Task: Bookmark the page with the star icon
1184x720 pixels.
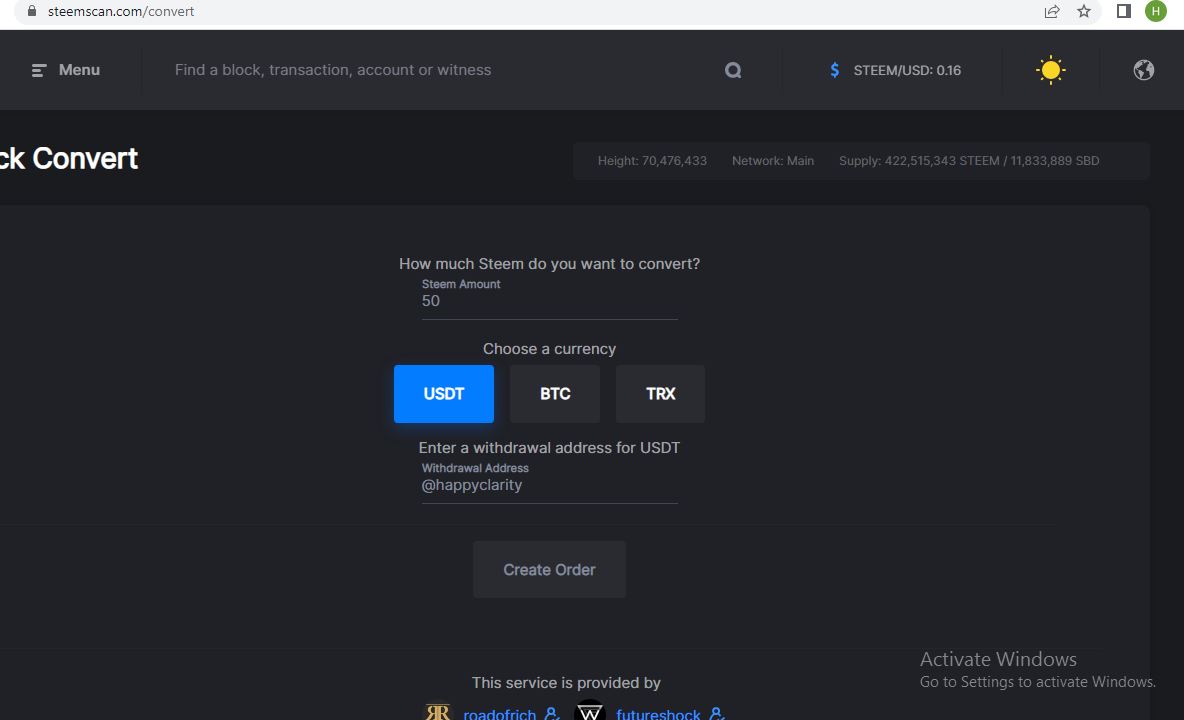Action: [1084, 11]
